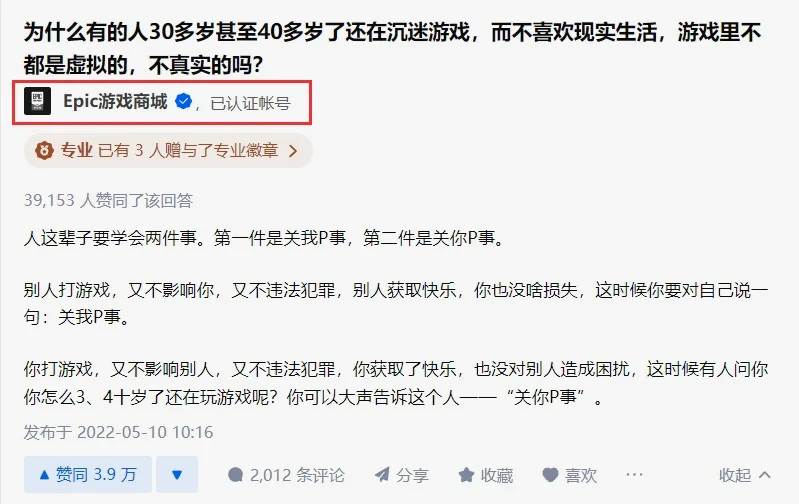Open the 2,012 条评论 comments text
Viewport: 799px width, 504px height.
point(297,475)
